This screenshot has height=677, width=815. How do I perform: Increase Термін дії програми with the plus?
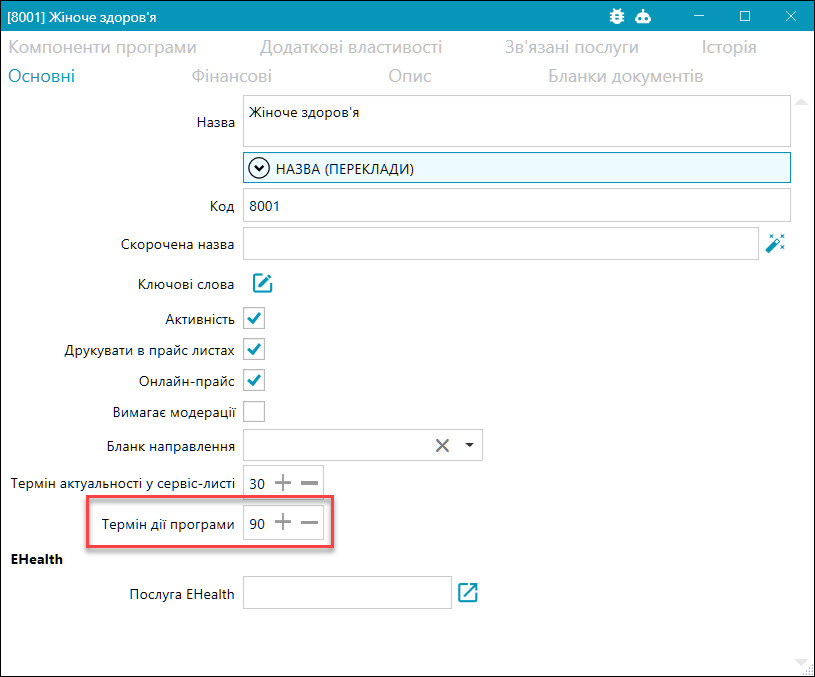(283, 522)
